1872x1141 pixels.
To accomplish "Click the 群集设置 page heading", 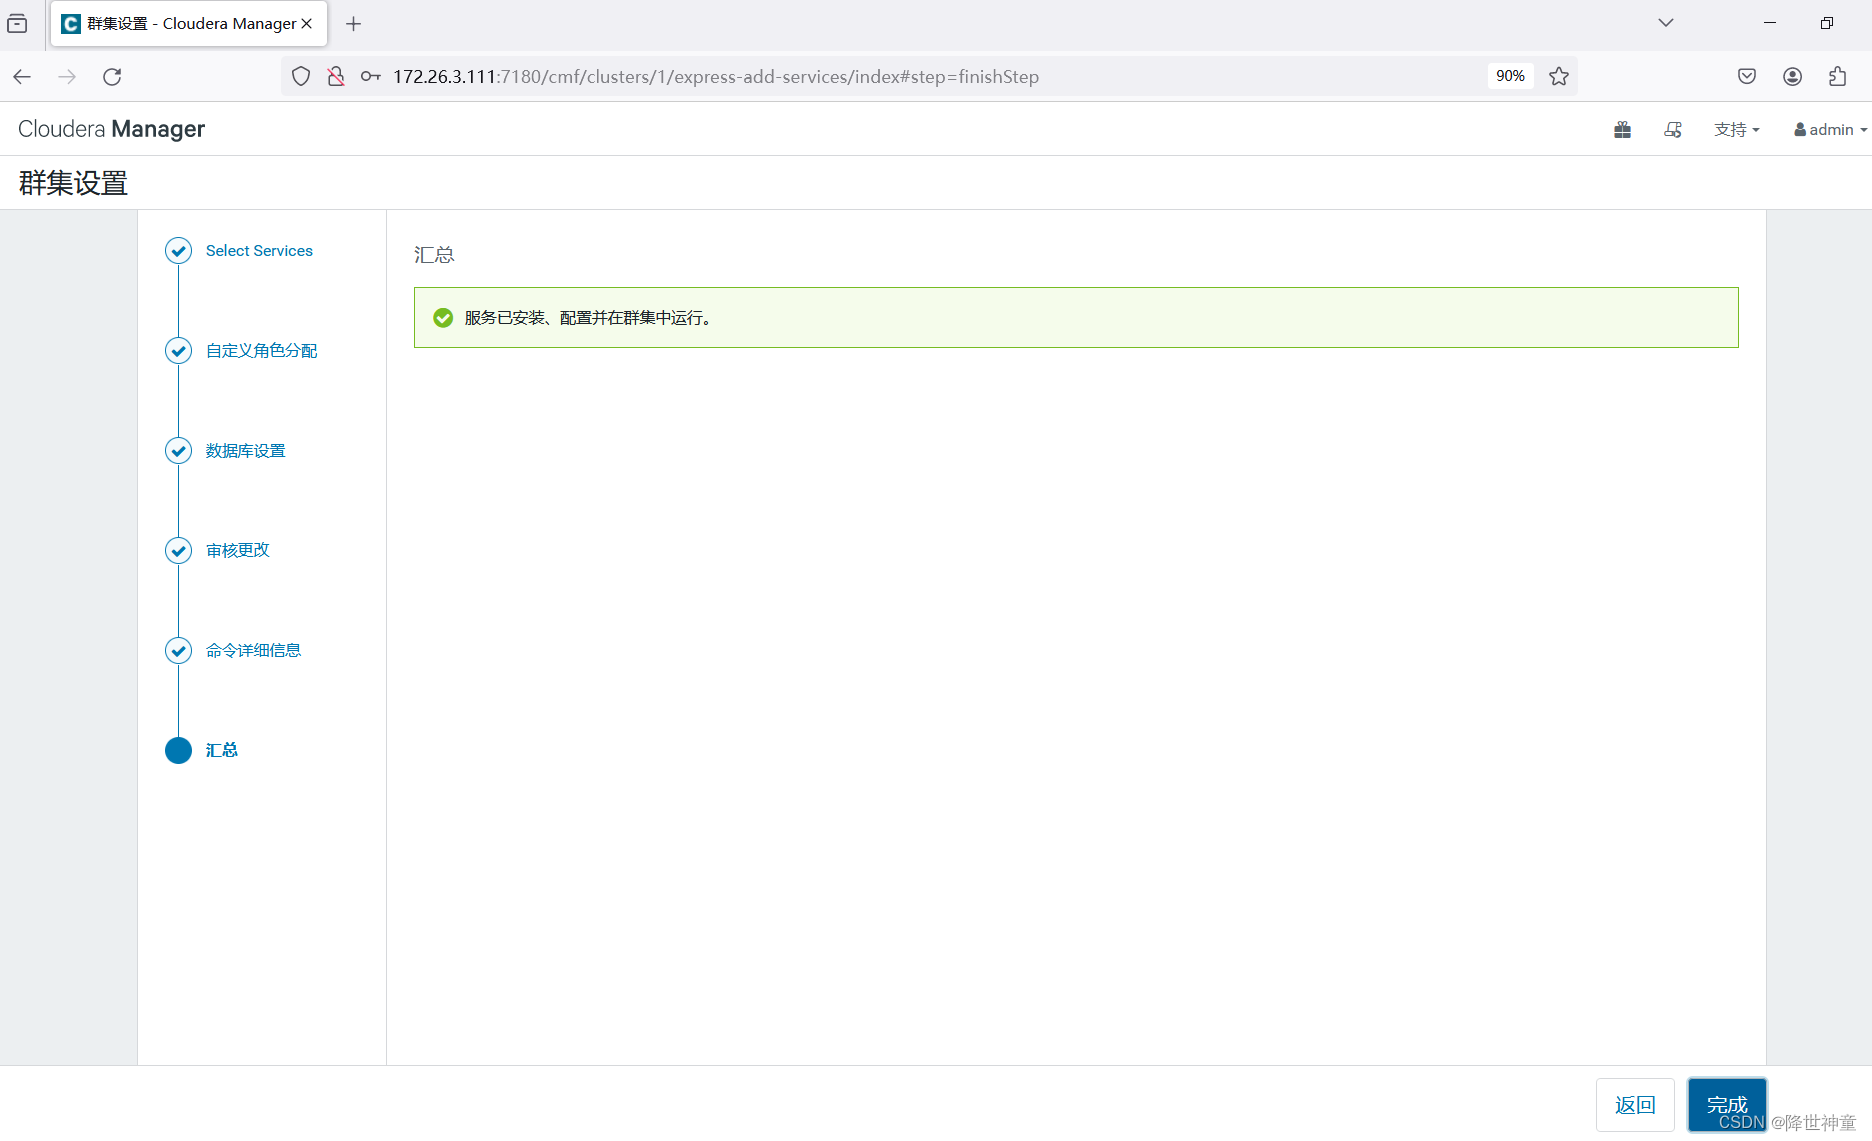I will [73, 183].
